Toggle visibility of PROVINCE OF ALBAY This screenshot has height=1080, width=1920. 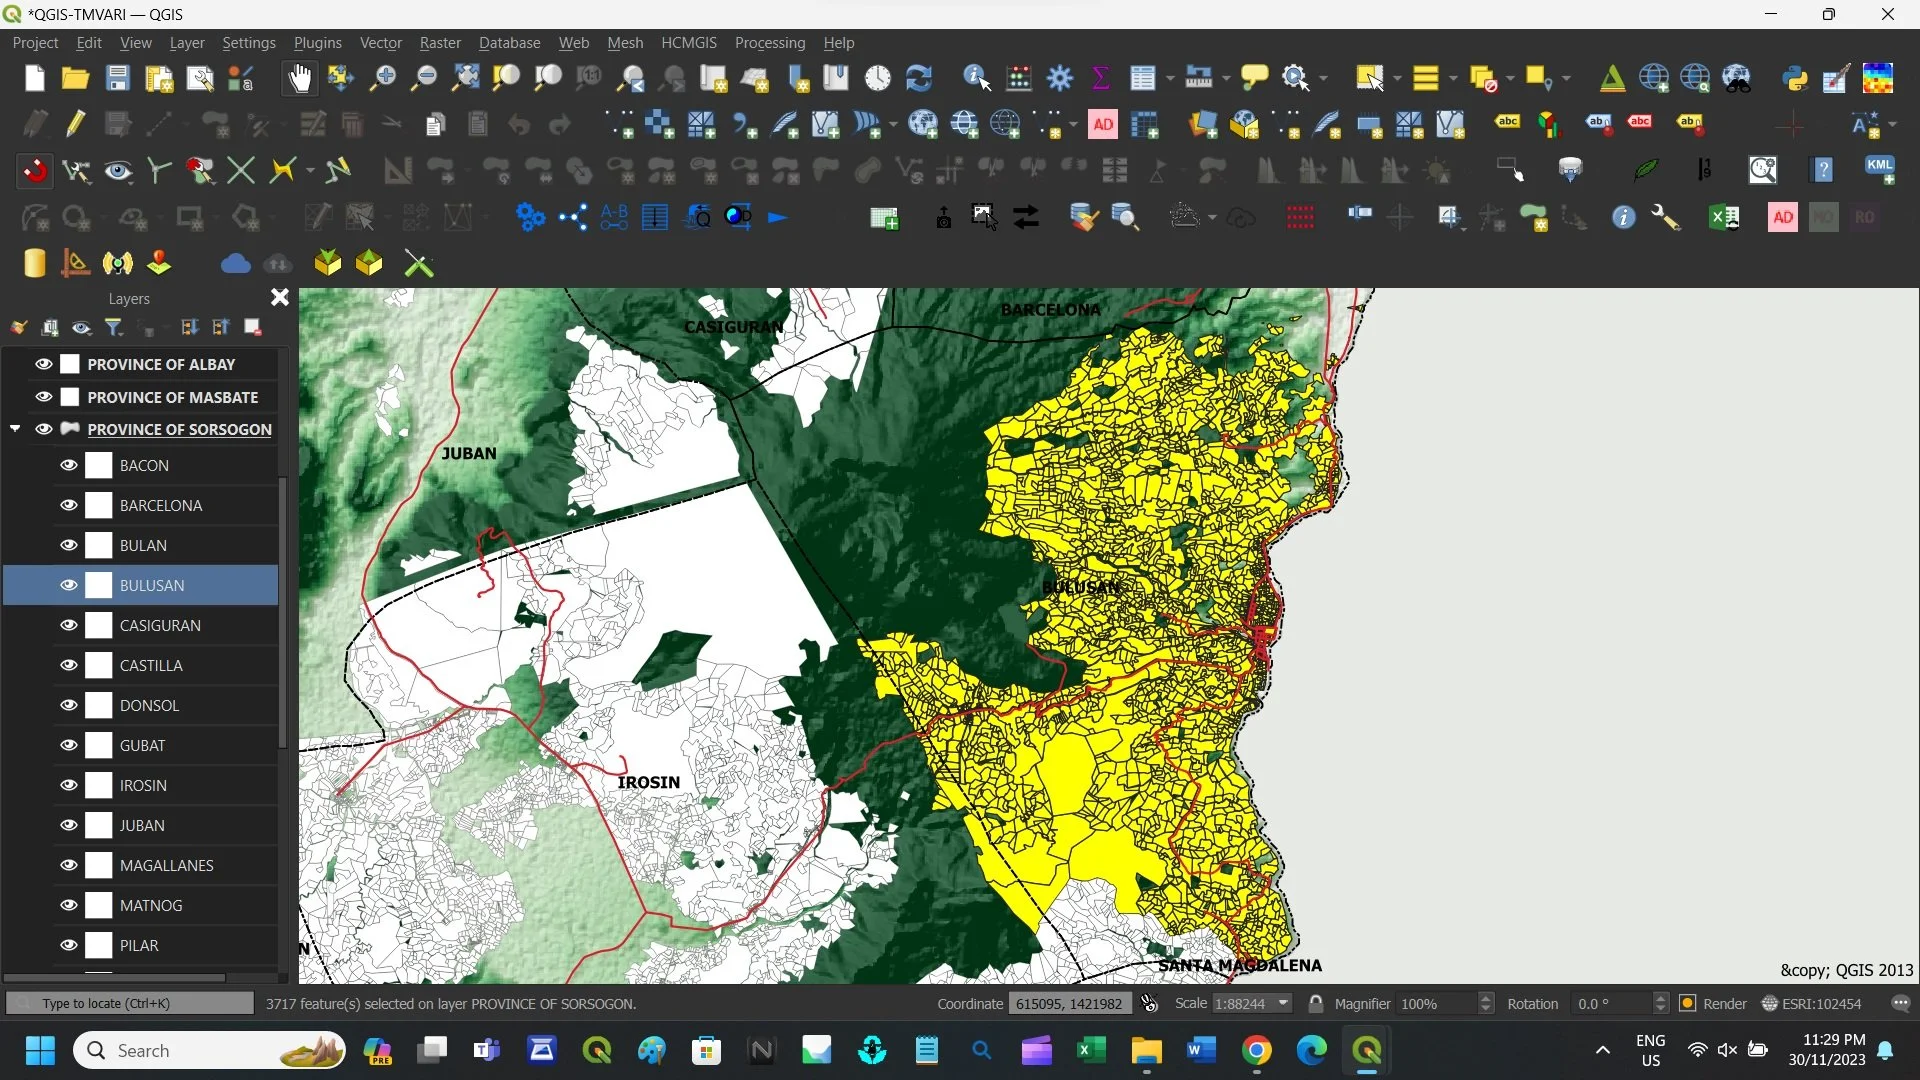[x=44, y=364]
